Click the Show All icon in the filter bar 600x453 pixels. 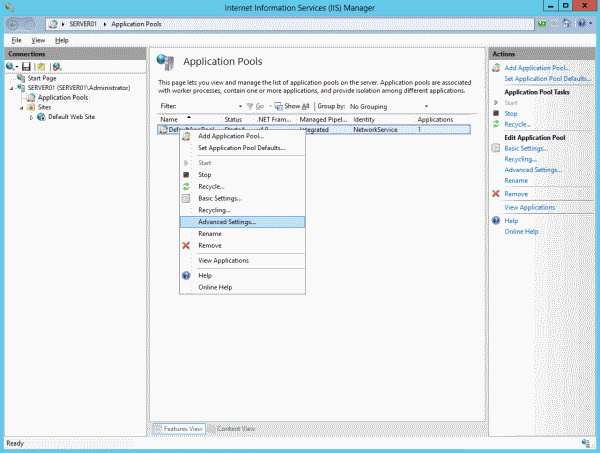pyautogui.click(x=279, y=106)
